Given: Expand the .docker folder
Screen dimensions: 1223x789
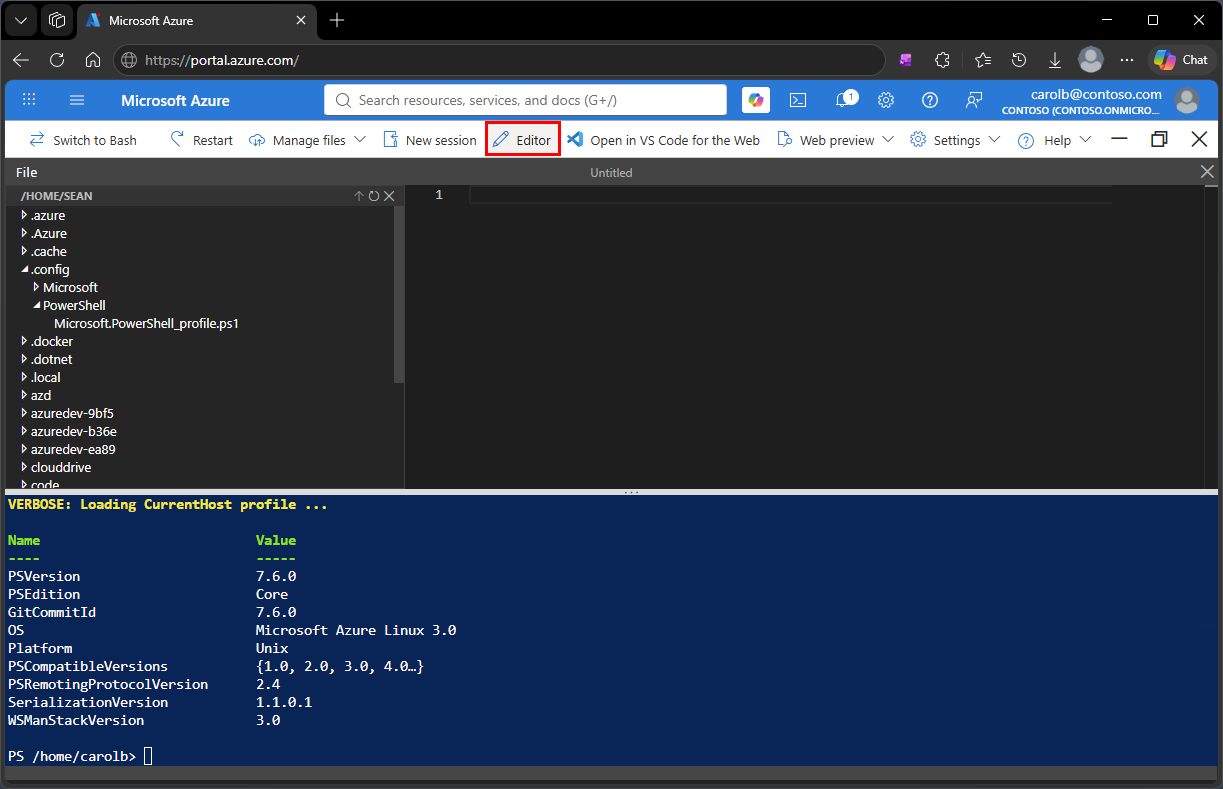Looking at the screenshot, I should [x=25, y=341].
